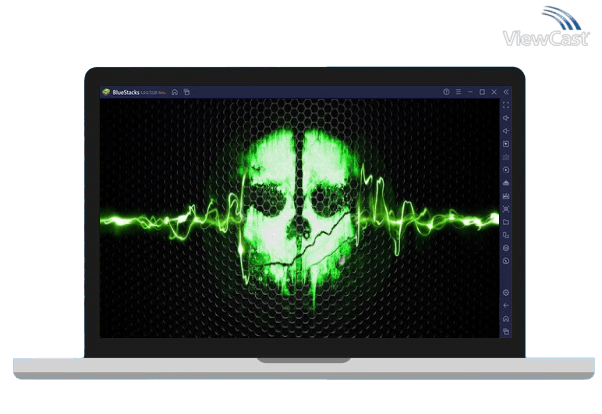602x414 pixels.
Task: Click the home icon in title bar
Action: click(x=175, y=92)
